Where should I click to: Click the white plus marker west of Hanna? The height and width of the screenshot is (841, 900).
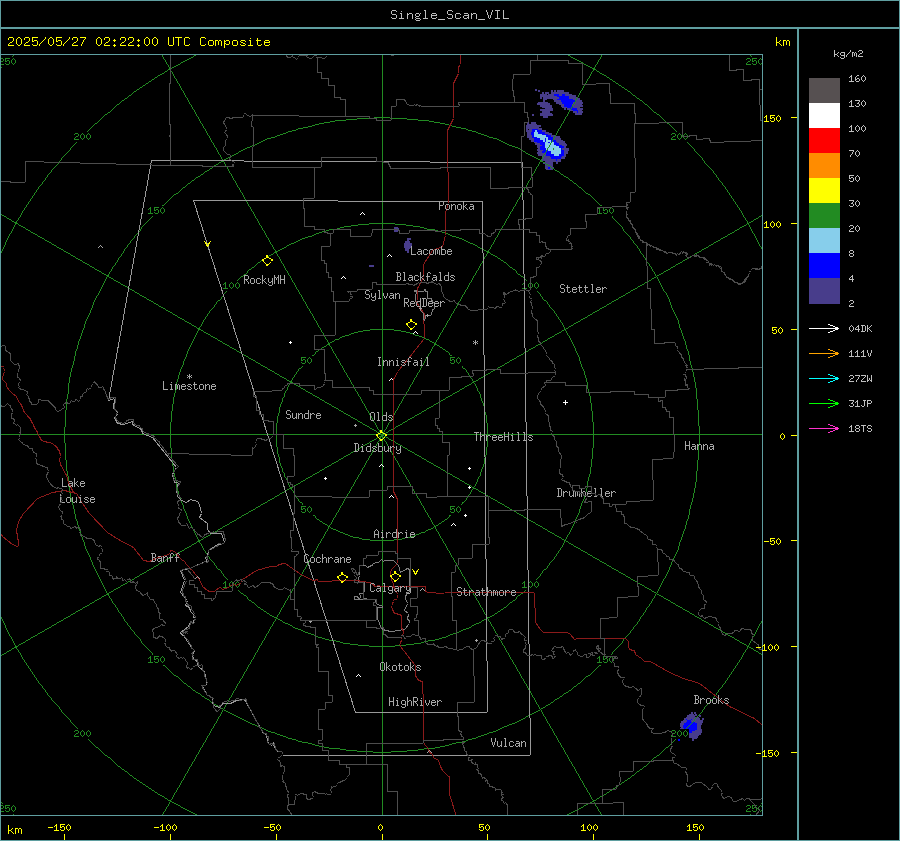tap(565, 402)
